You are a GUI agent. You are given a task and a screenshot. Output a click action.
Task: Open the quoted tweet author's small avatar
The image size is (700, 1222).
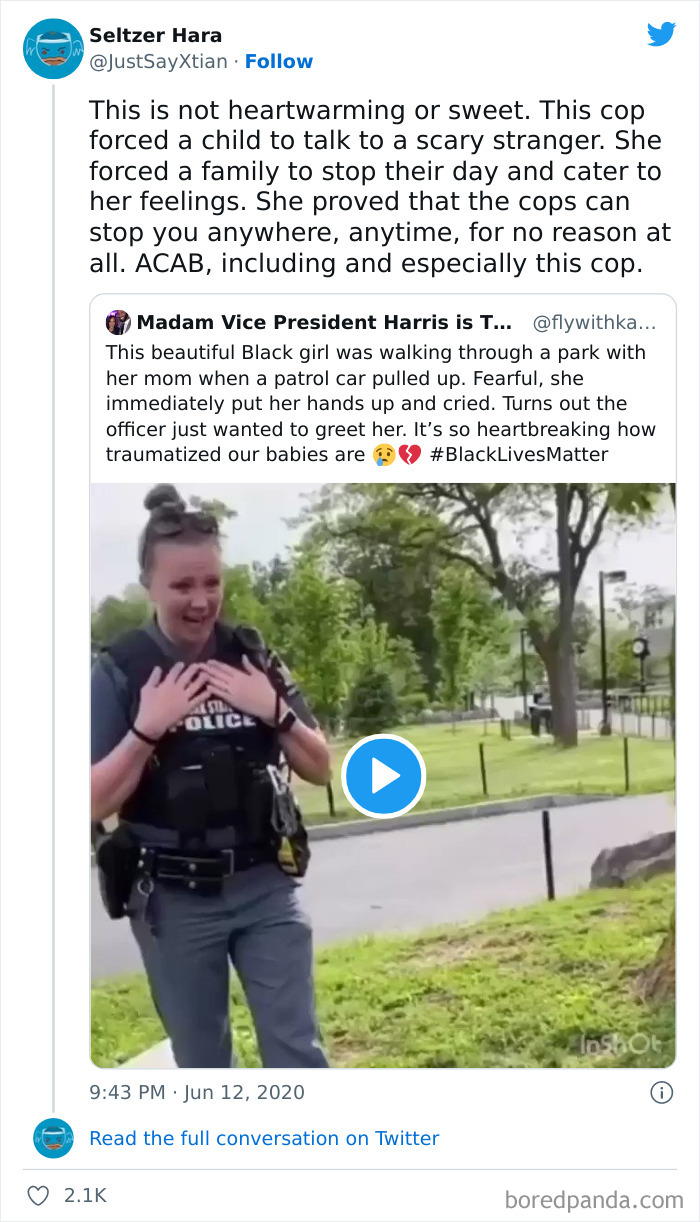coord(118,323)
